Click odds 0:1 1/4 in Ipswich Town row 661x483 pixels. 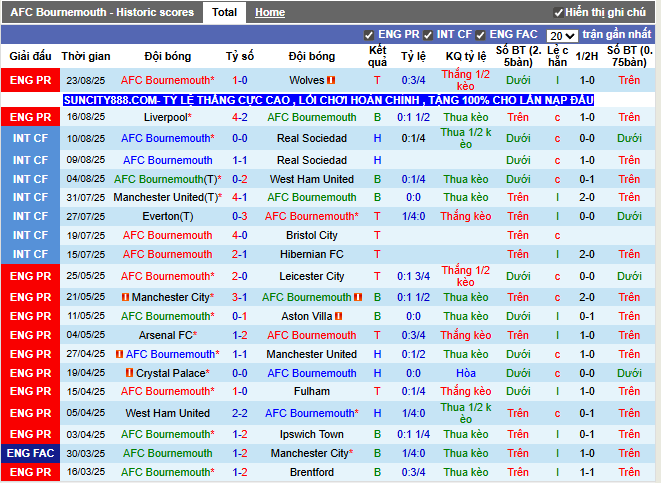coord(413,434)
